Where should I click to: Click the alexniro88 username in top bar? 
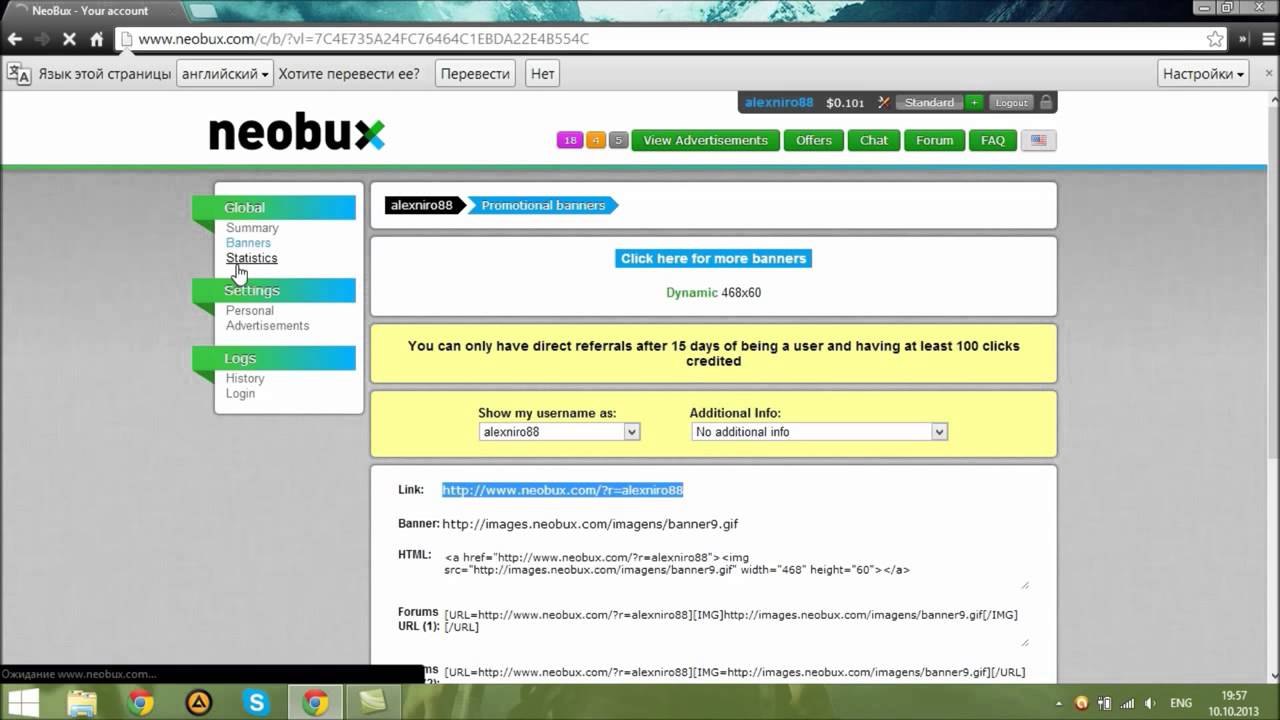click(x=779, y=102)
